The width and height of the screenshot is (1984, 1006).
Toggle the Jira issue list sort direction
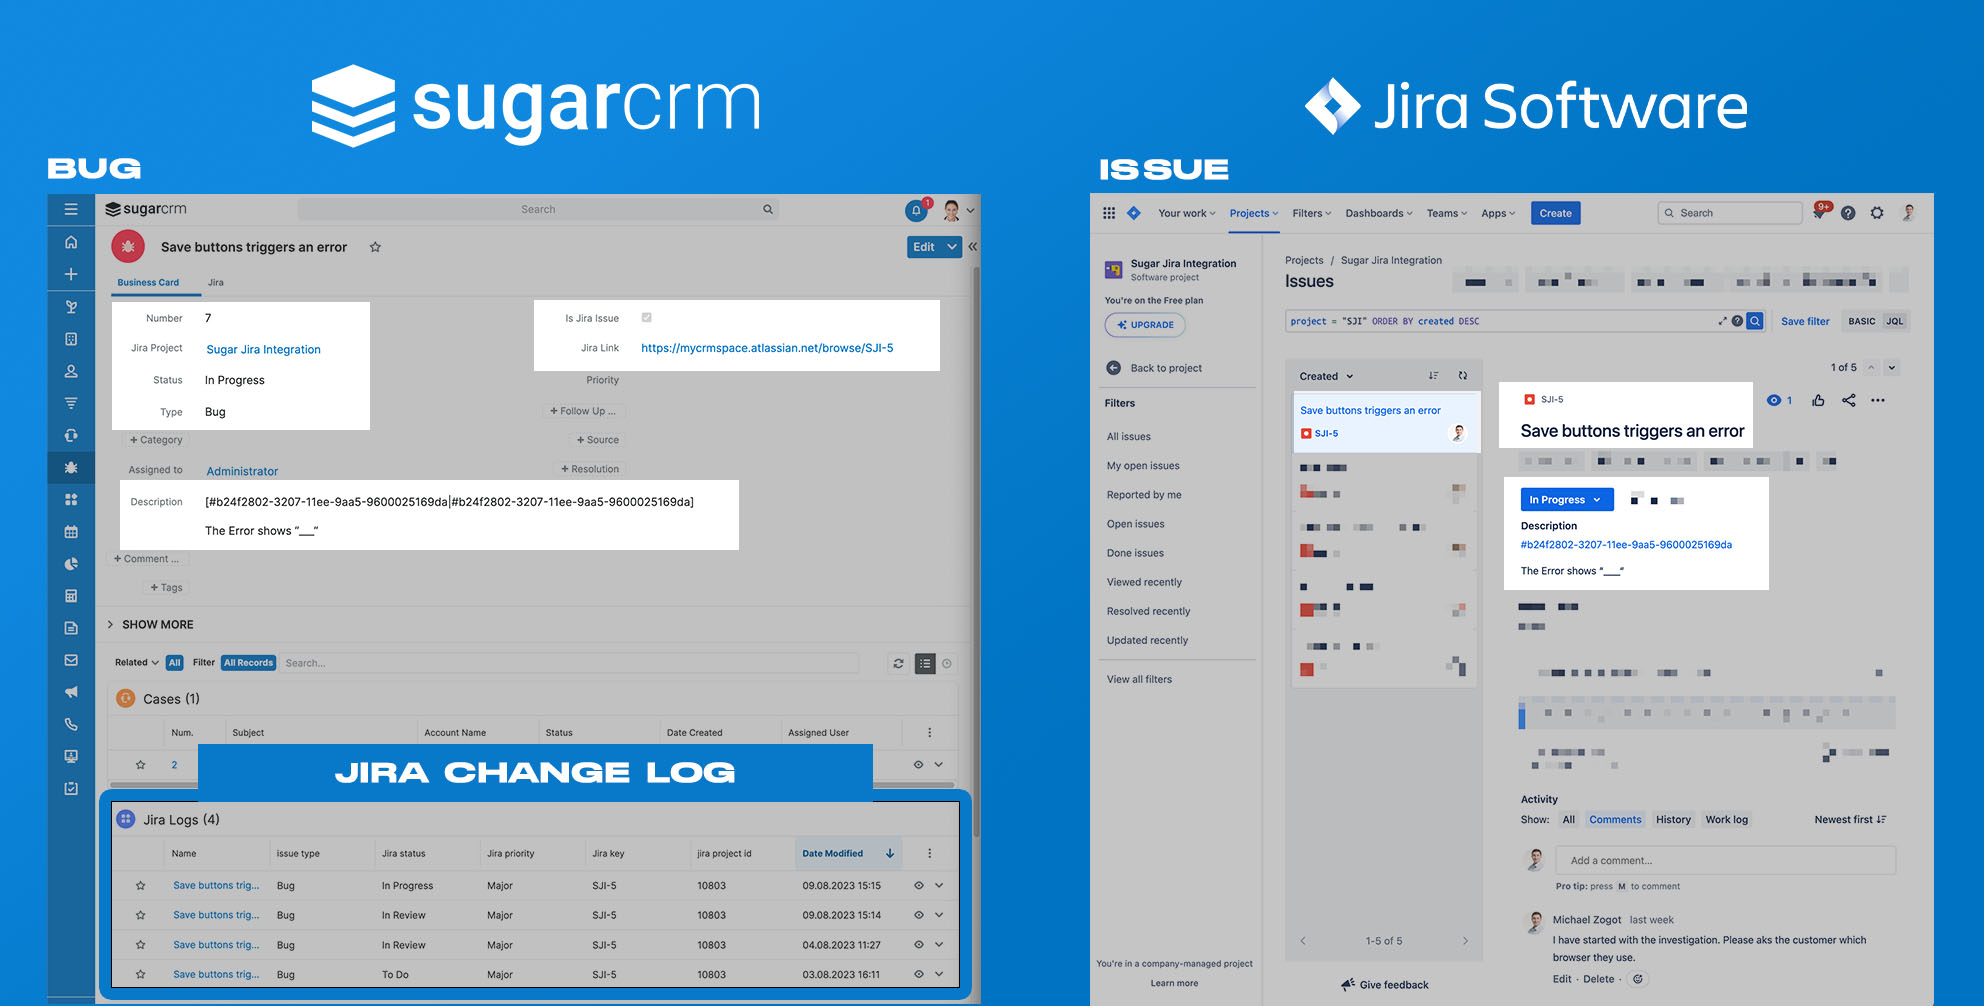[x=1433, y=376]
